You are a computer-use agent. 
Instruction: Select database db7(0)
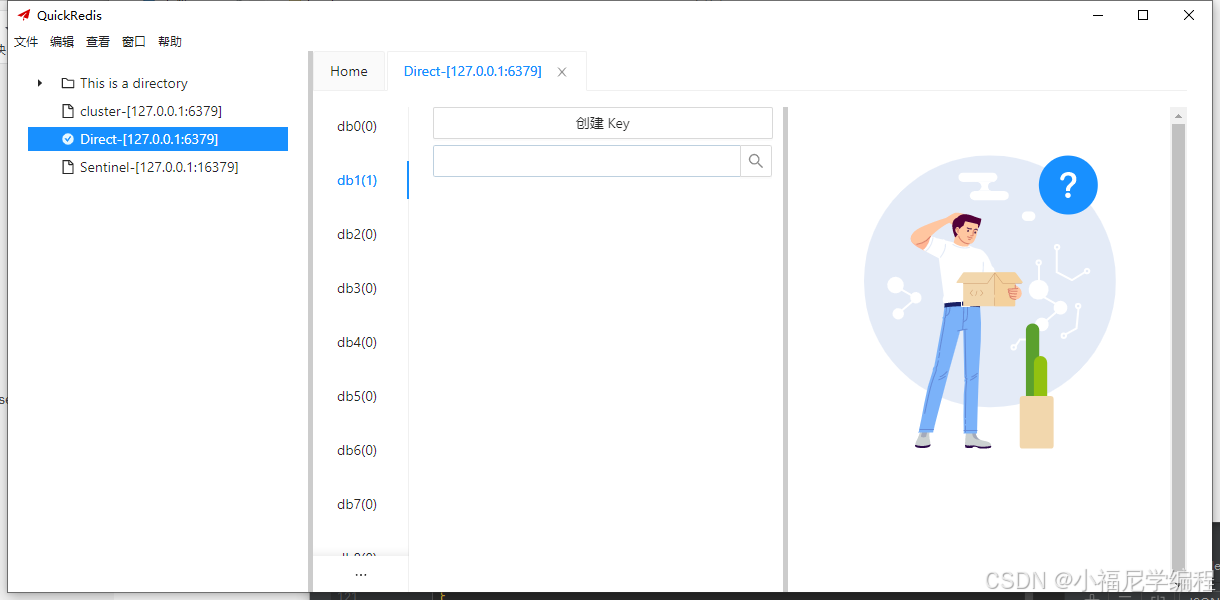(356, 504)
